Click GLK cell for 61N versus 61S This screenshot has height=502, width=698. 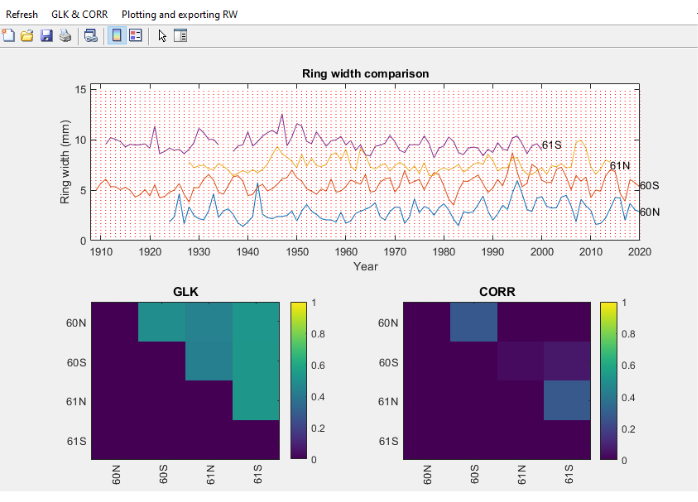256,400
